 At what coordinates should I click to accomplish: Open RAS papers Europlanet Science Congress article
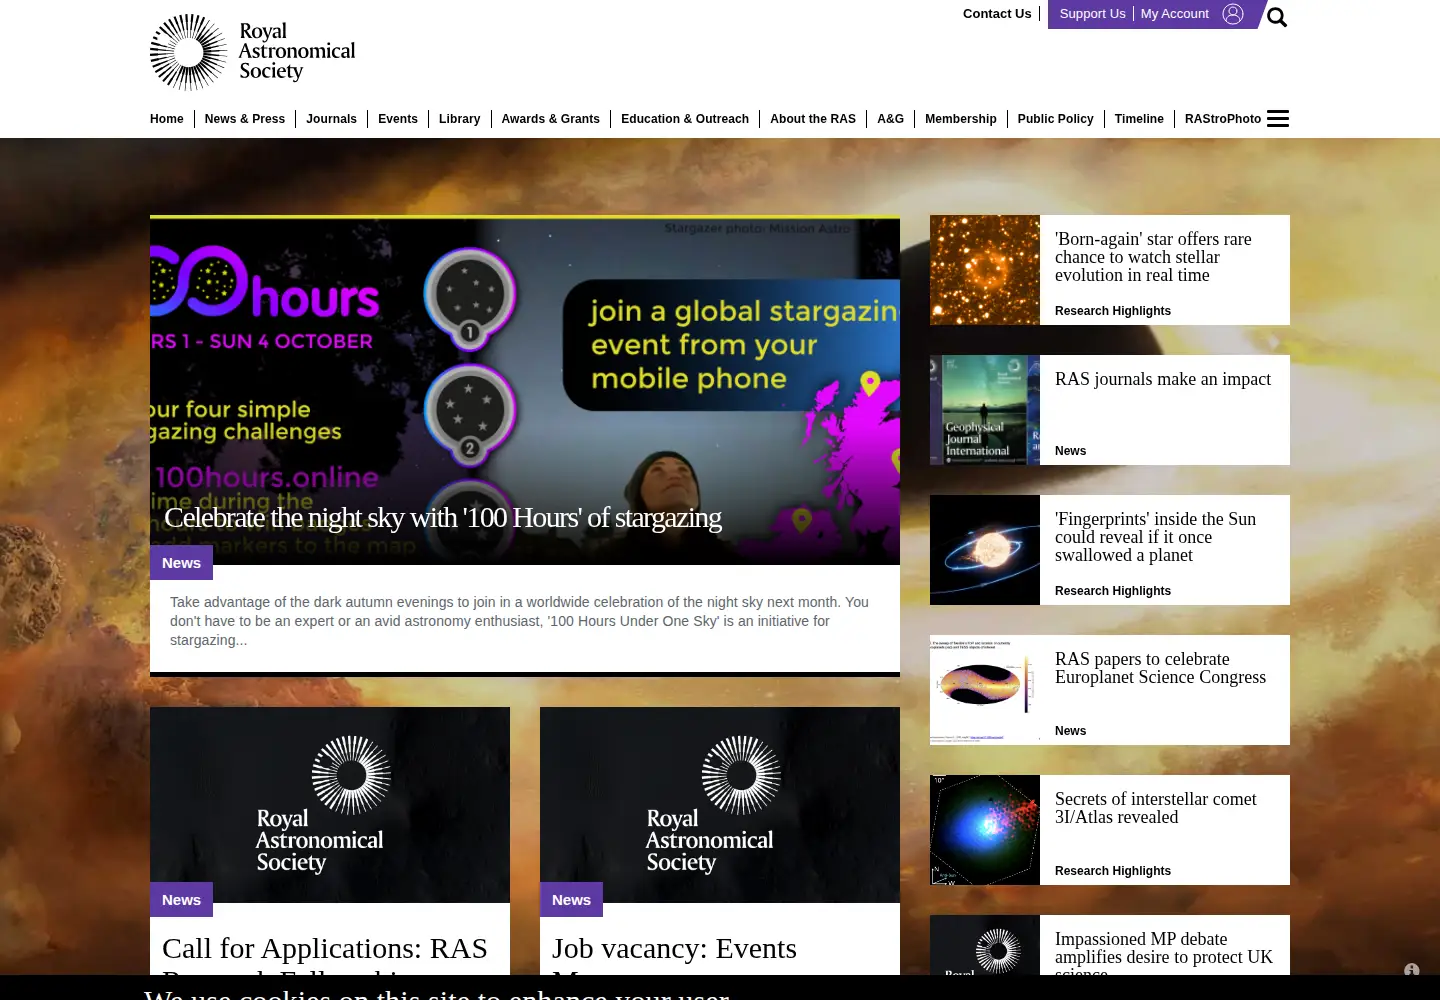coord(1160,668)
